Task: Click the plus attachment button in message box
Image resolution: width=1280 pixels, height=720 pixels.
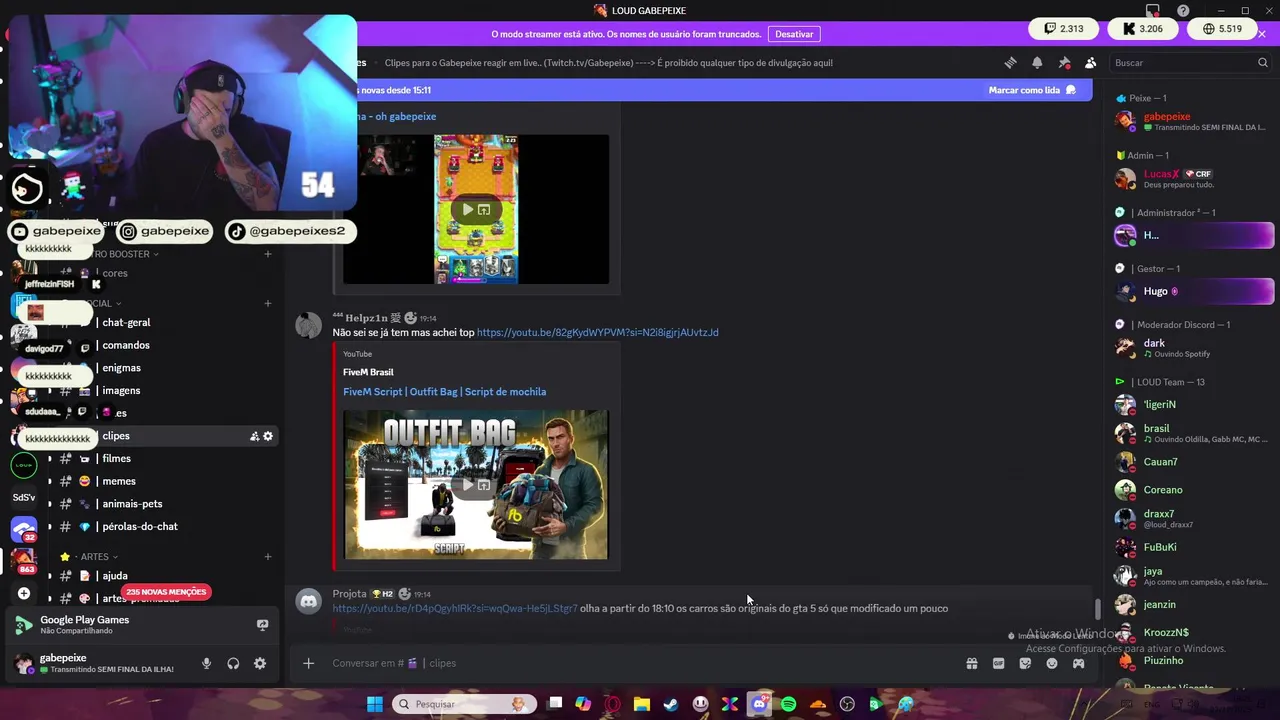Action: click(x=309, y=663)
